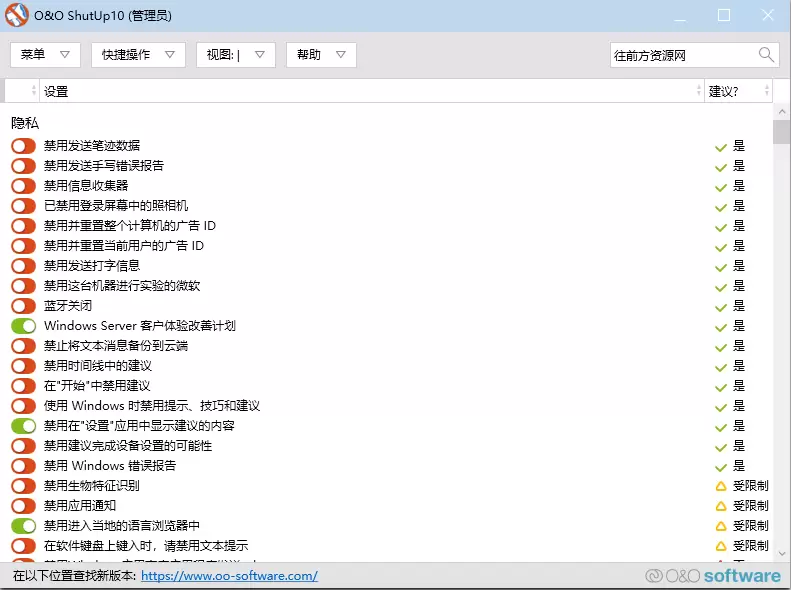The height and width of the screenshot is (590, 791).
Task: Toggle 已禁用登录屏幕中的照相机 switch
Action: click(x=23, y=206)
